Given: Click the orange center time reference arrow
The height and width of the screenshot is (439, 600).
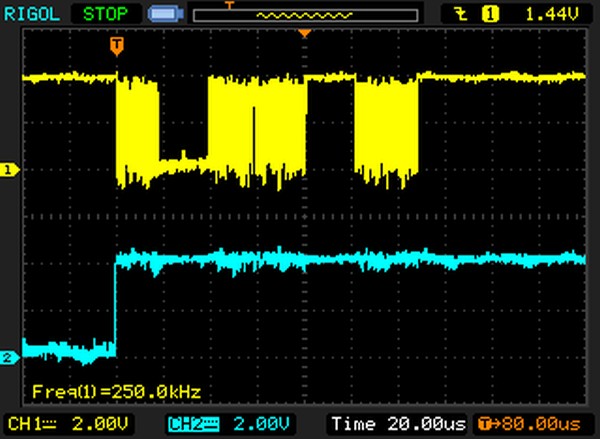Looking at the screenshot, I should tap(306, 35).
